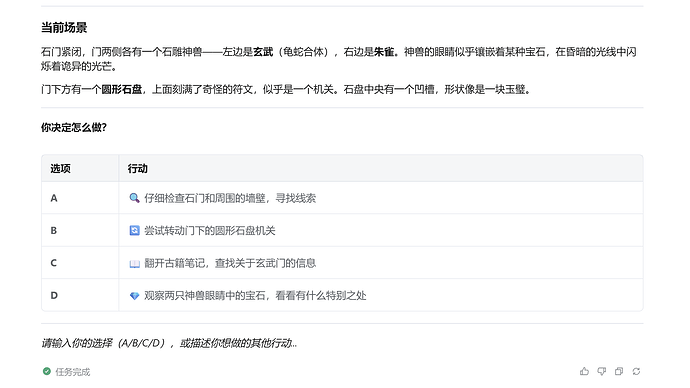The image size is (690, 388).
Task: Select the text '尝试转动门下的圆形石盘机关'
Action: pyautogui.click(x=210, y=231)
